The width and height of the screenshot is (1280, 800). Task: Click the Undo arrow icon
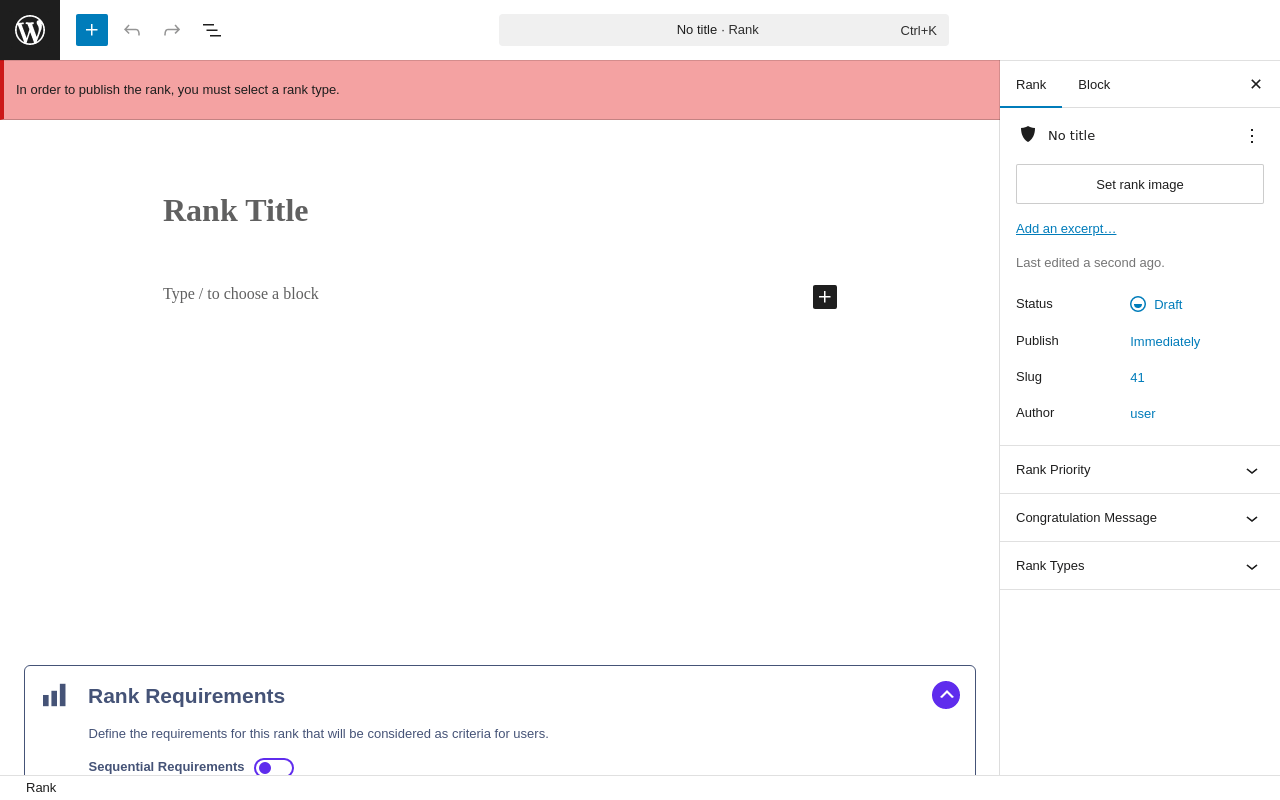tap(132, 30)
